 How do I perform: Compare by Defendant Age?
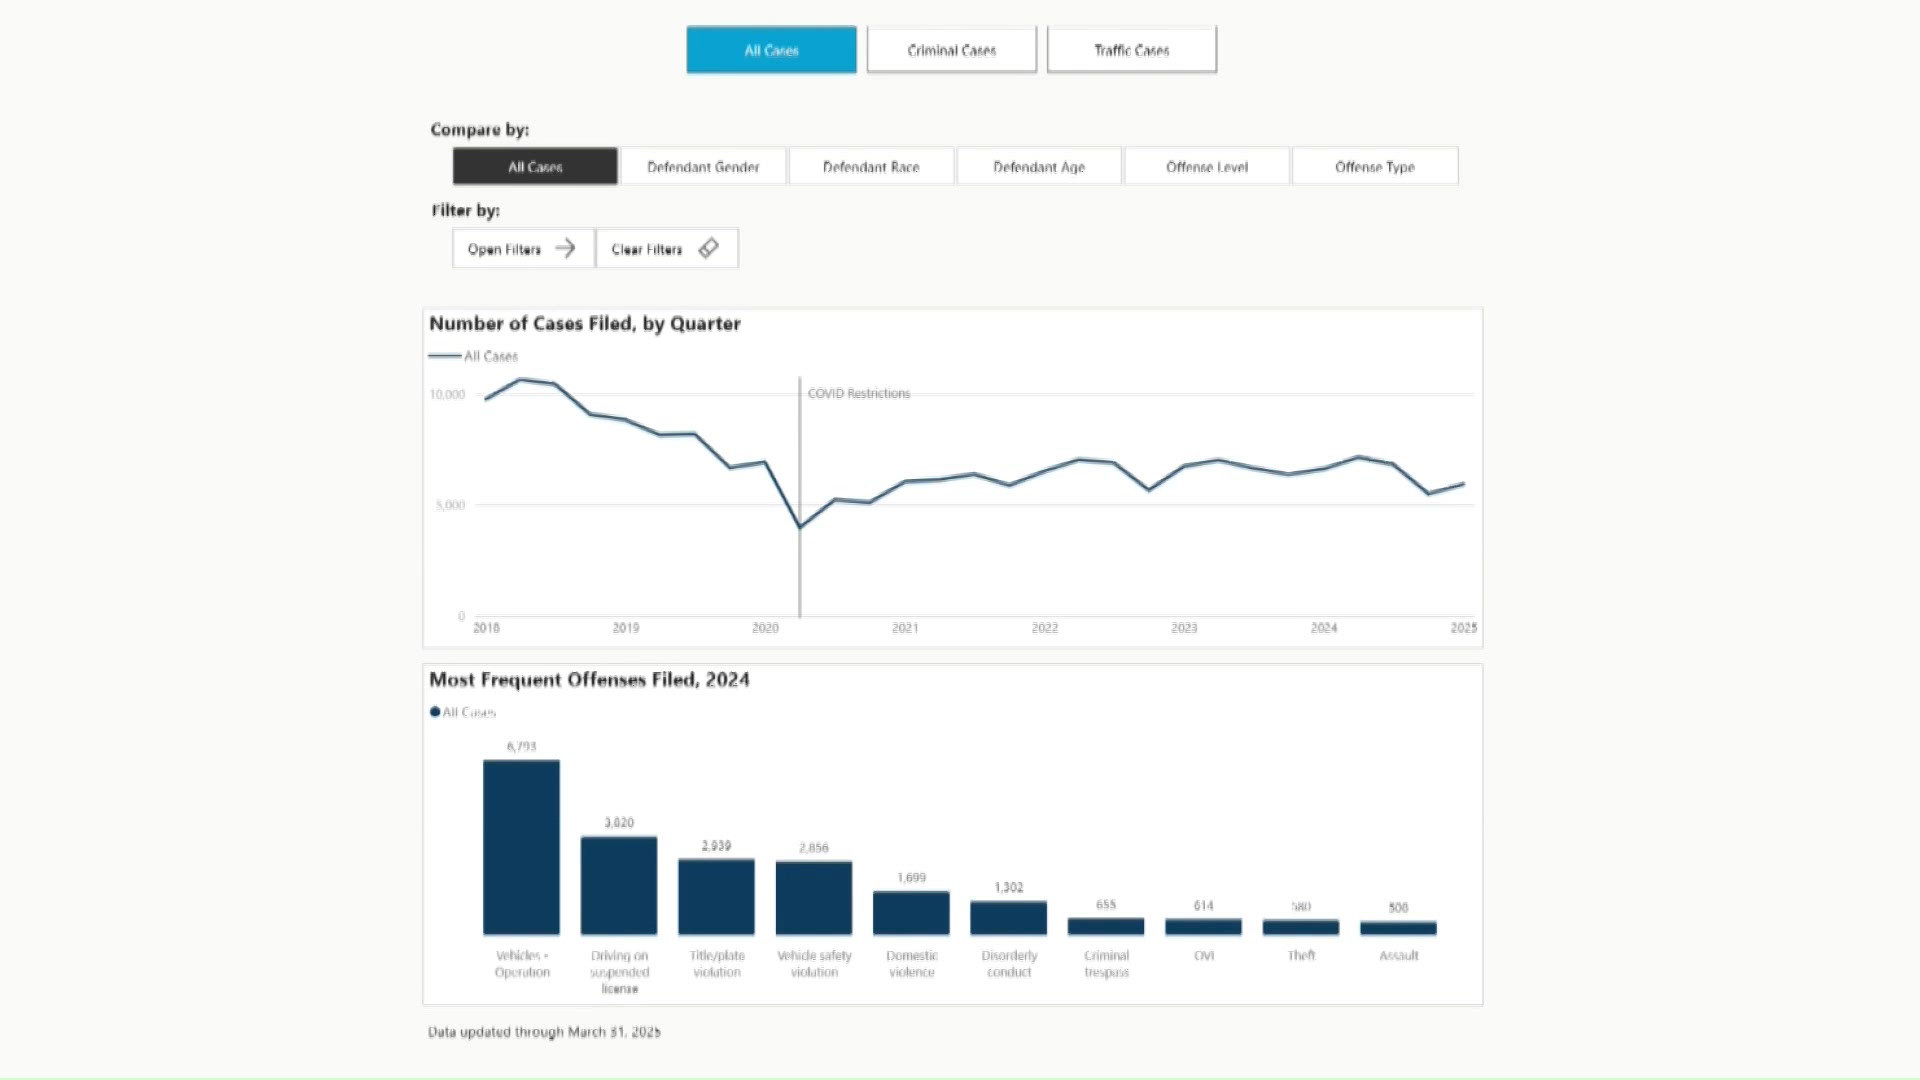coord(1039,167)
